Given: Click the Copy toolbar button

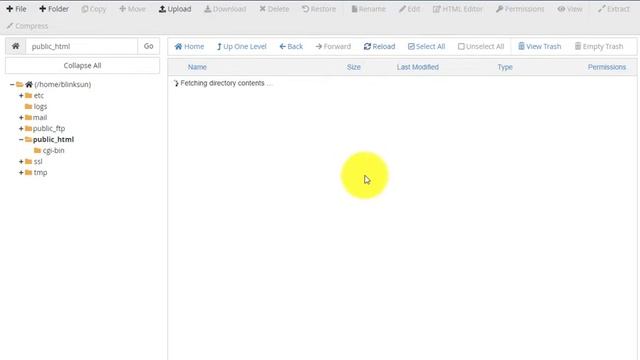Looking at the screenshot, I should [93, 9].
